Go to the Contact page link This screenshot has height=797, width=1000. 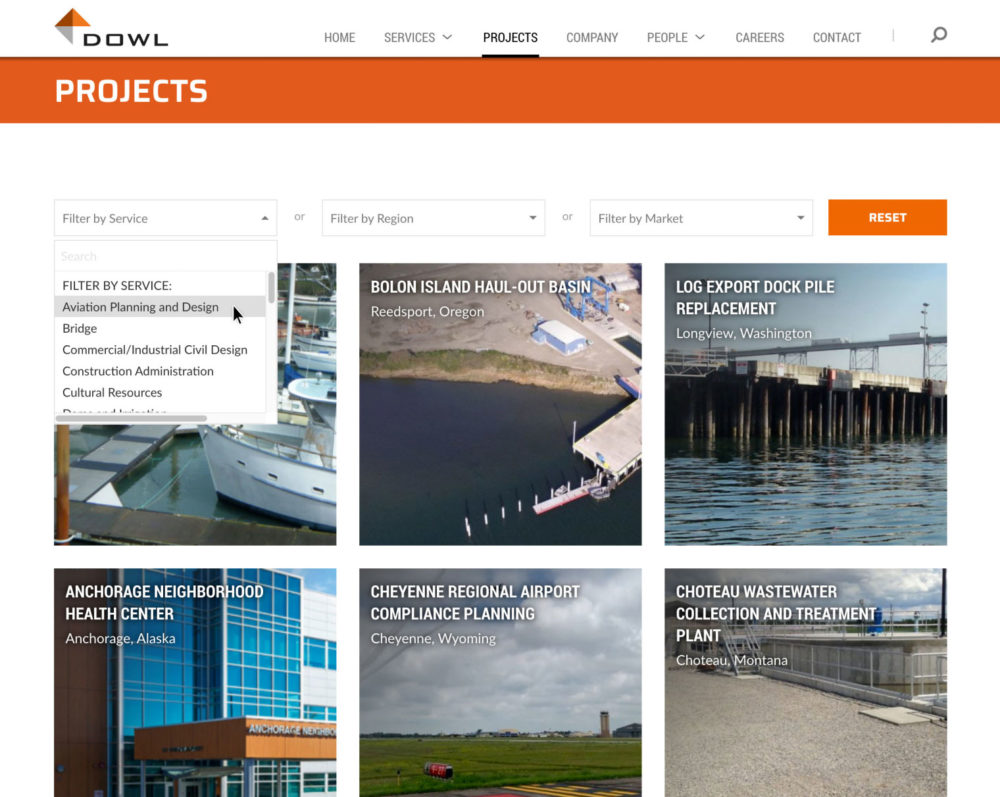tap(836, 37)
